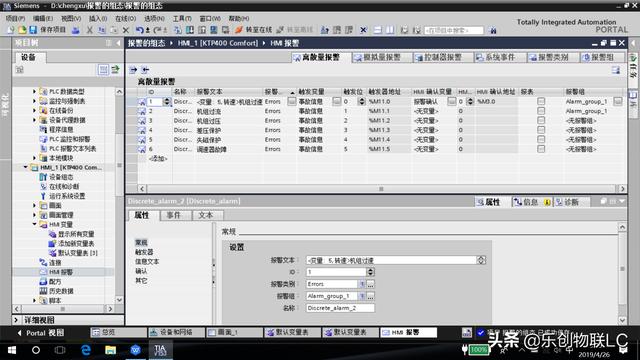
Task: Click the redo arrow icon
Action: pyautogui.click(x=157, y=30)
